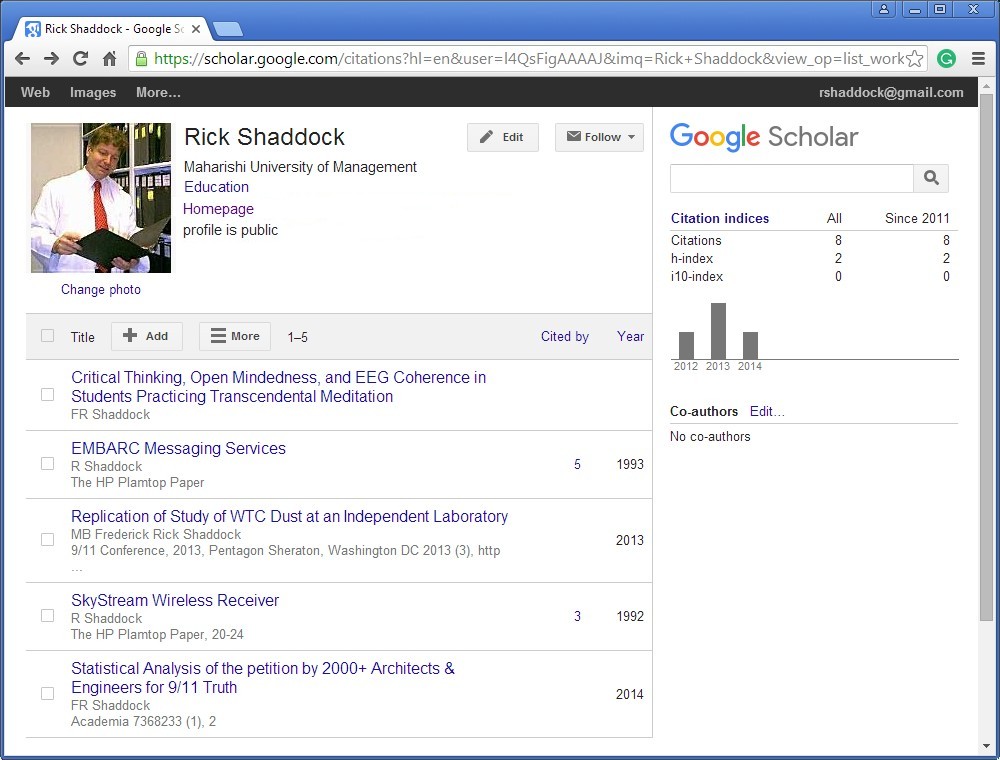This screenshot has width=1000, height=760.
Task: Click the Add article button
Action: 147,336
